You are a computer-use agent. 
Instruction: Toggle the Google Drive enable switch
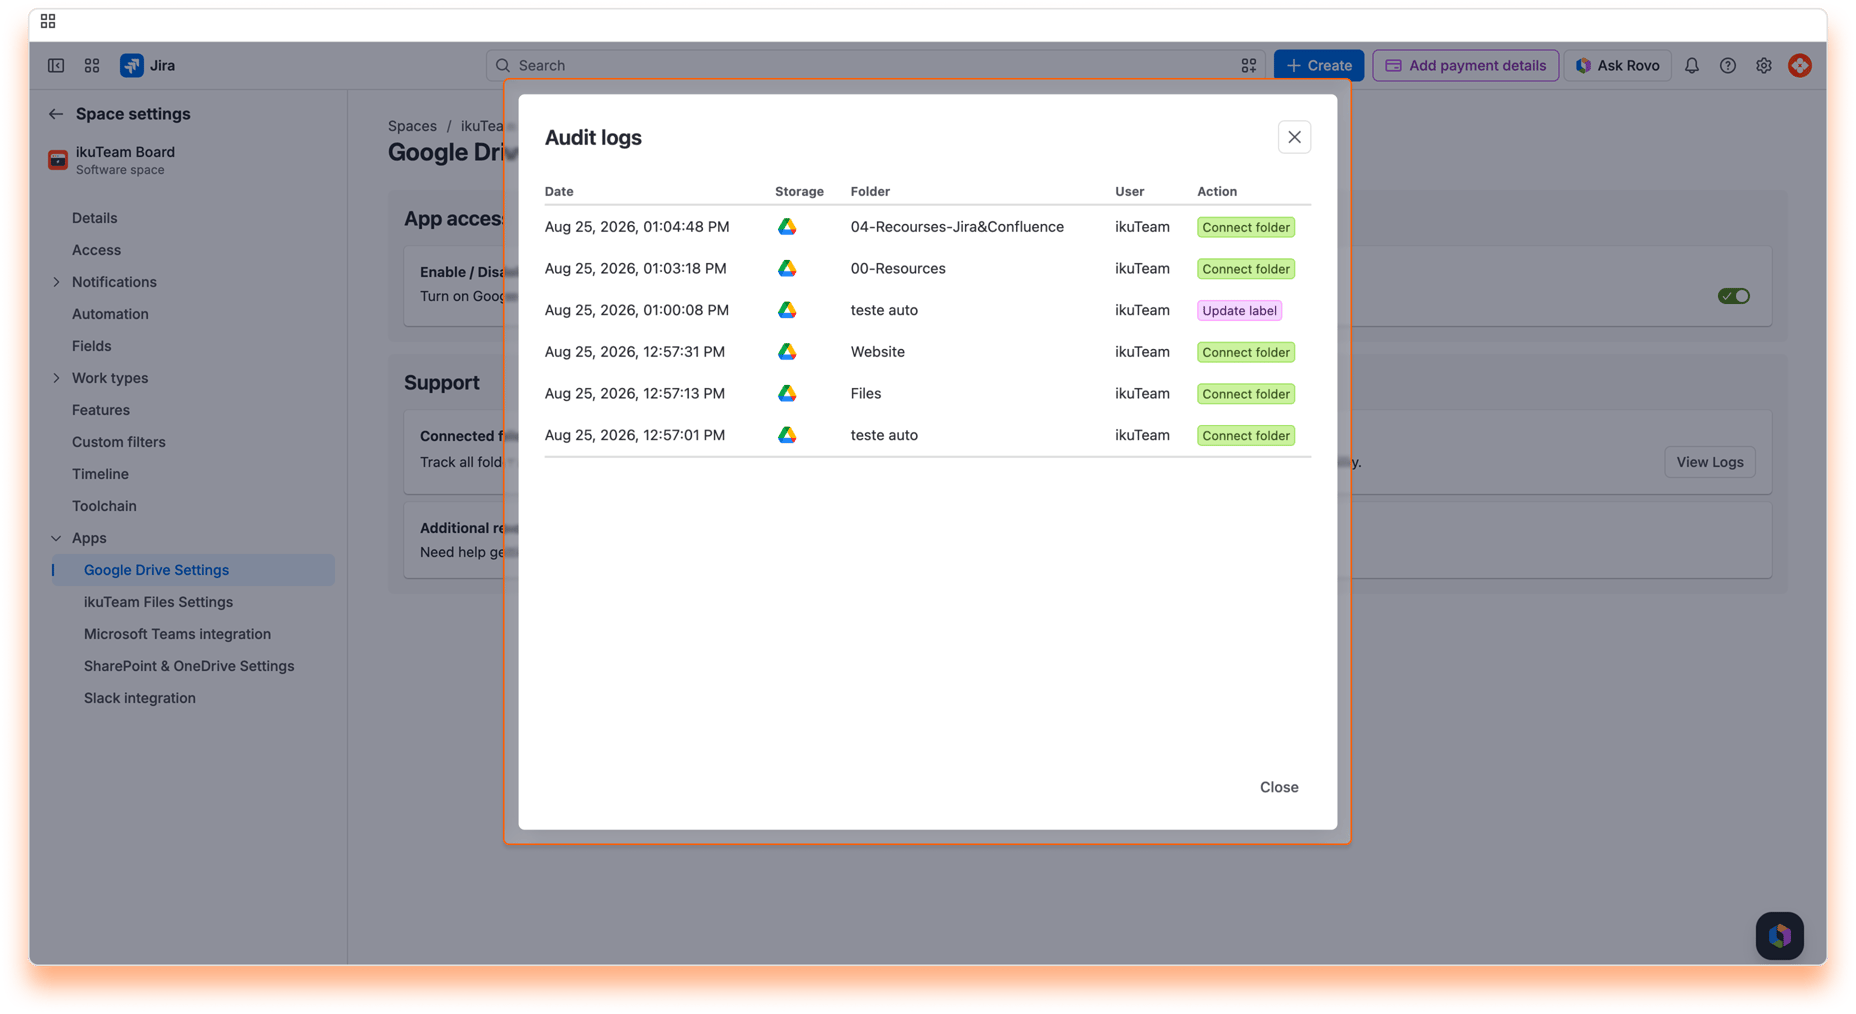[1734, 296]
